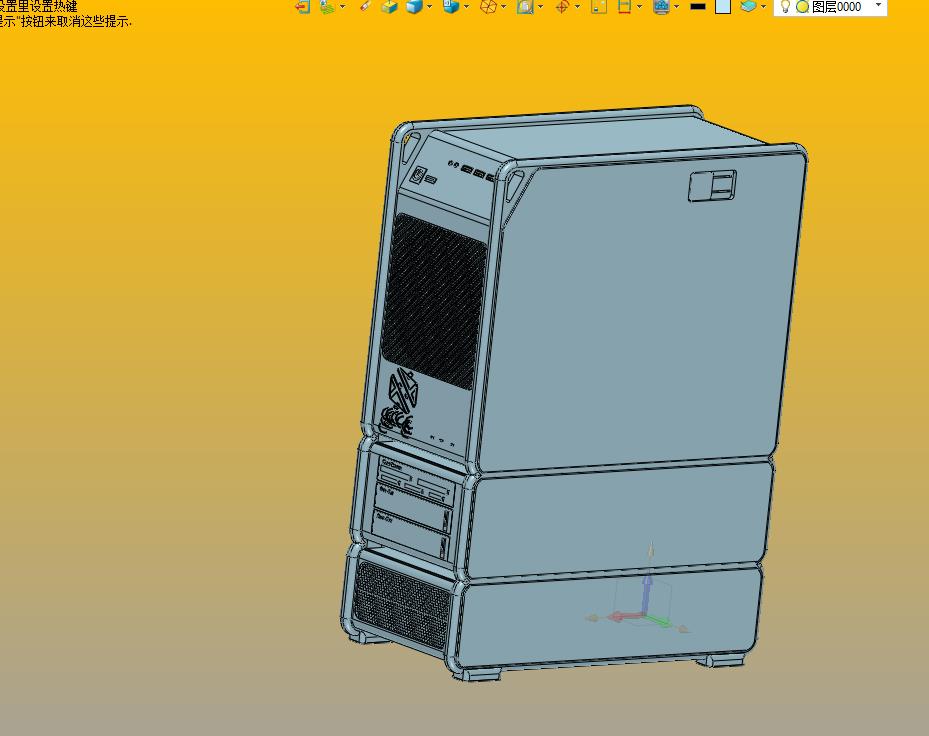The image size is (929, 736).
Task: Toggle the light bulb layer visibility icon
Action: point(785,7)
